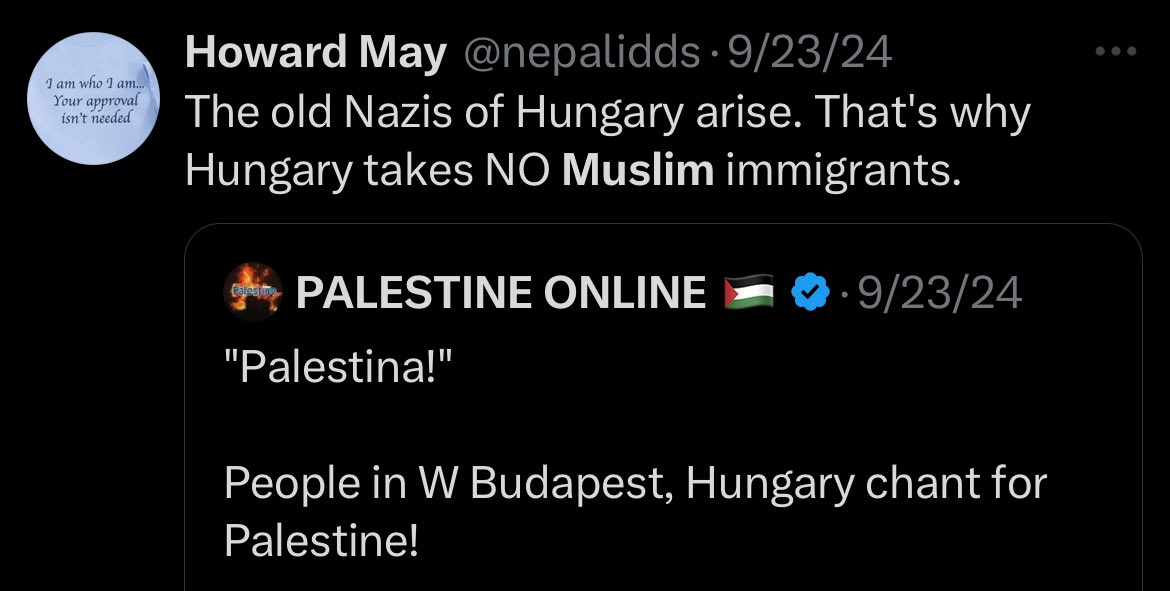The width and height of the screenshot is (1170, 591).
Task: Open the quoted tweet's 9/23/24 timestamp
Action: pyautogui.click(x=939, y=293)
